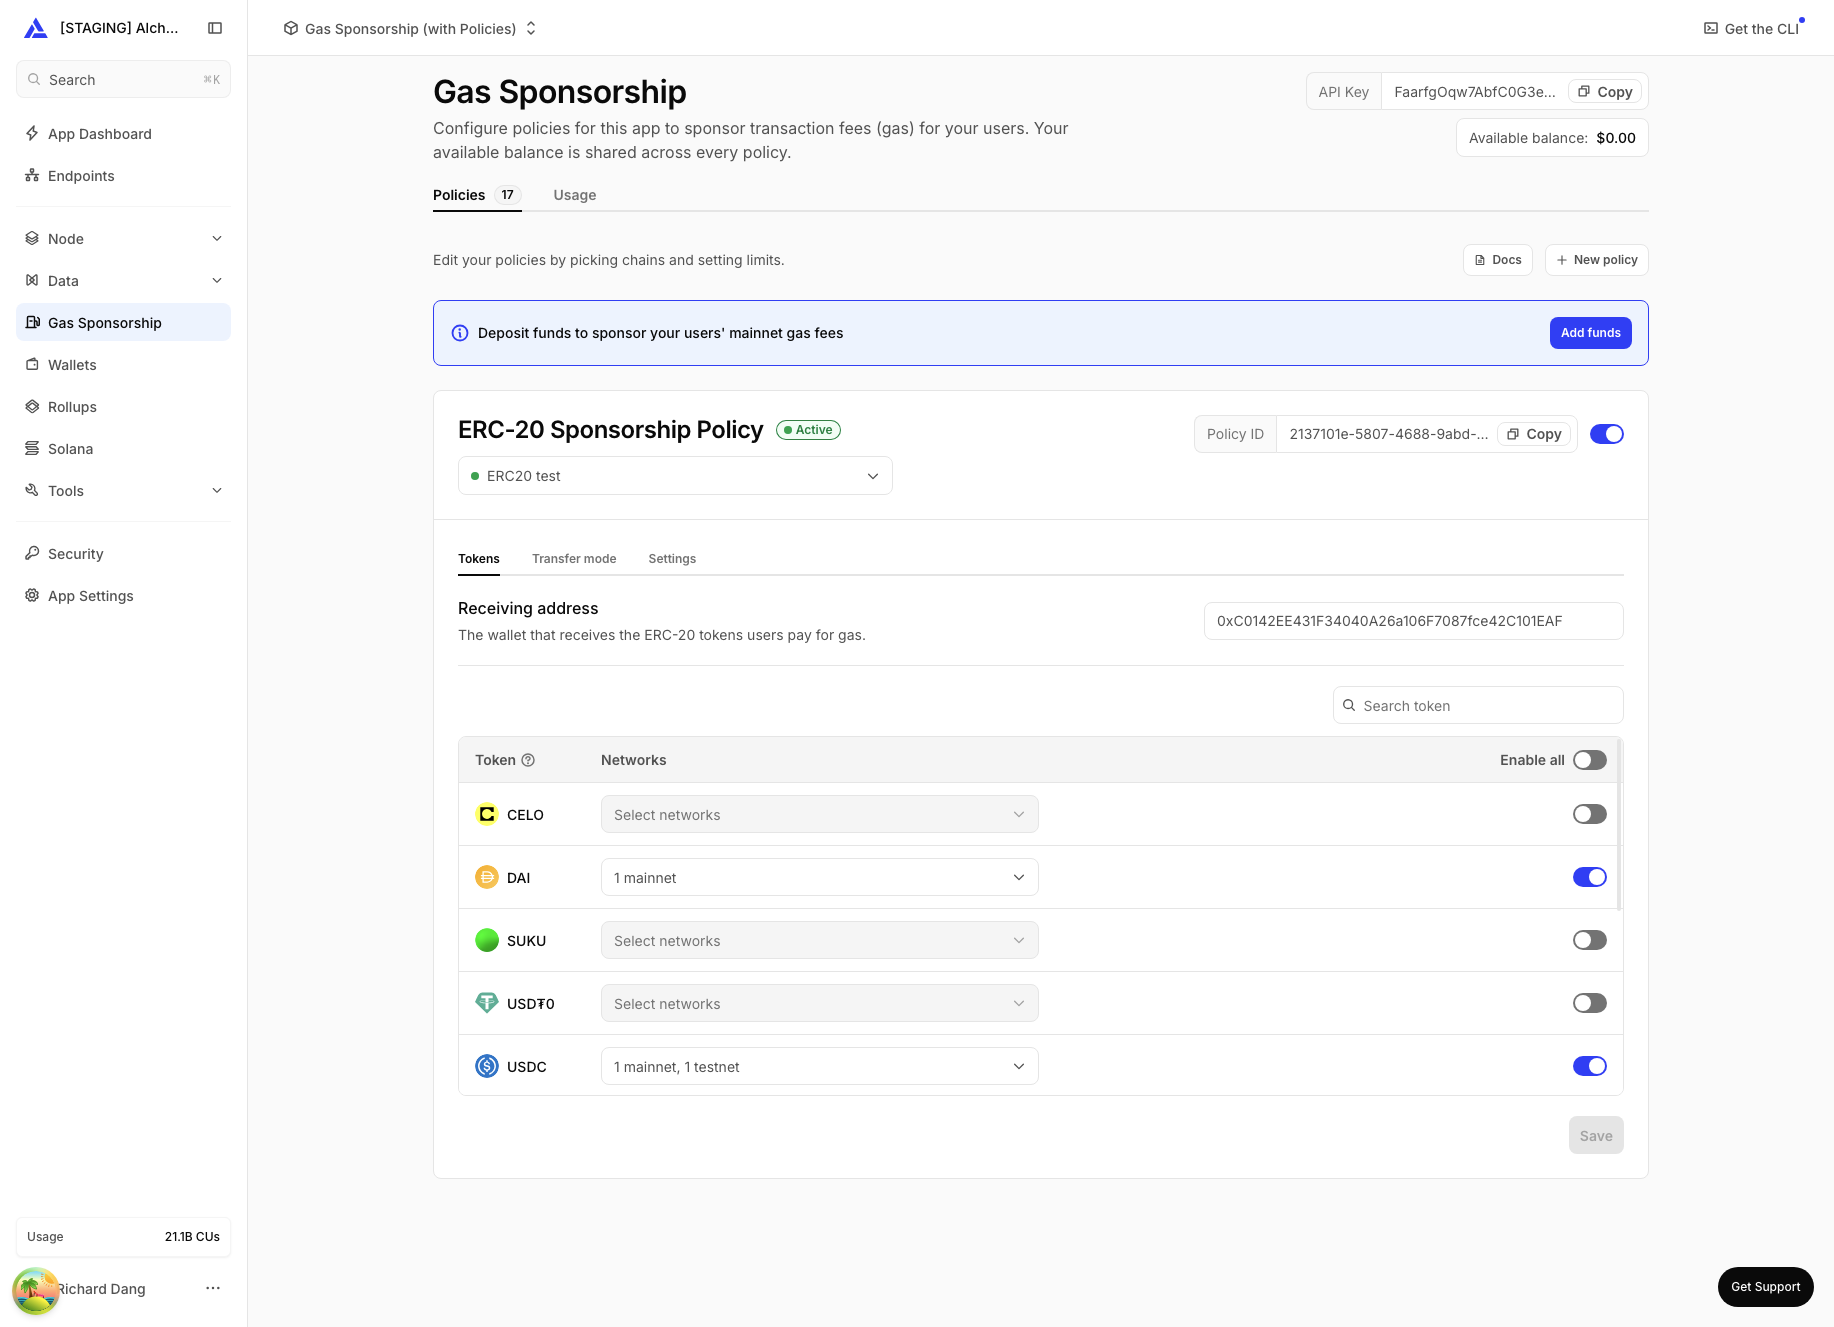Select the Tokens tab
Image resolution: width=1834 pixels, height=1327 pixels.
pyautogui.click(x=479, y=559)
